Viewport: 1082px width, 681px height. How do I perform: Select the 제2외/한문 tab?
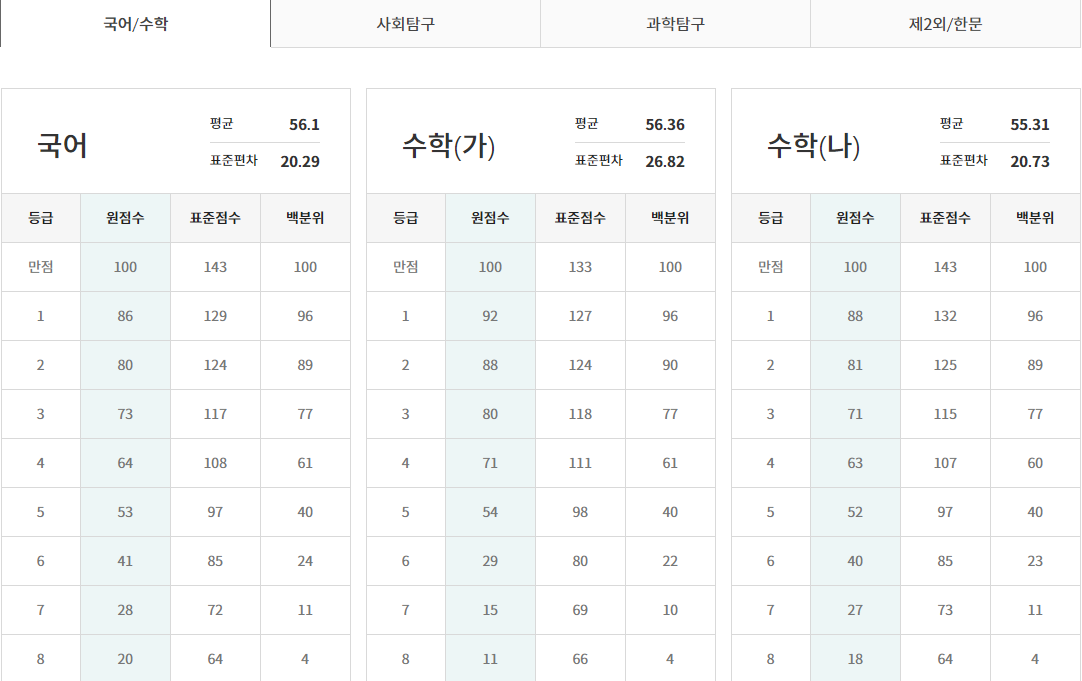(x=945, y=24)
